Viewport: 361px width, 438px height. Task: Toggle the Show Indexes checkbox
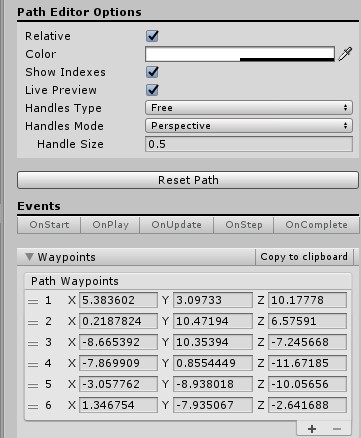click(152, 72)
